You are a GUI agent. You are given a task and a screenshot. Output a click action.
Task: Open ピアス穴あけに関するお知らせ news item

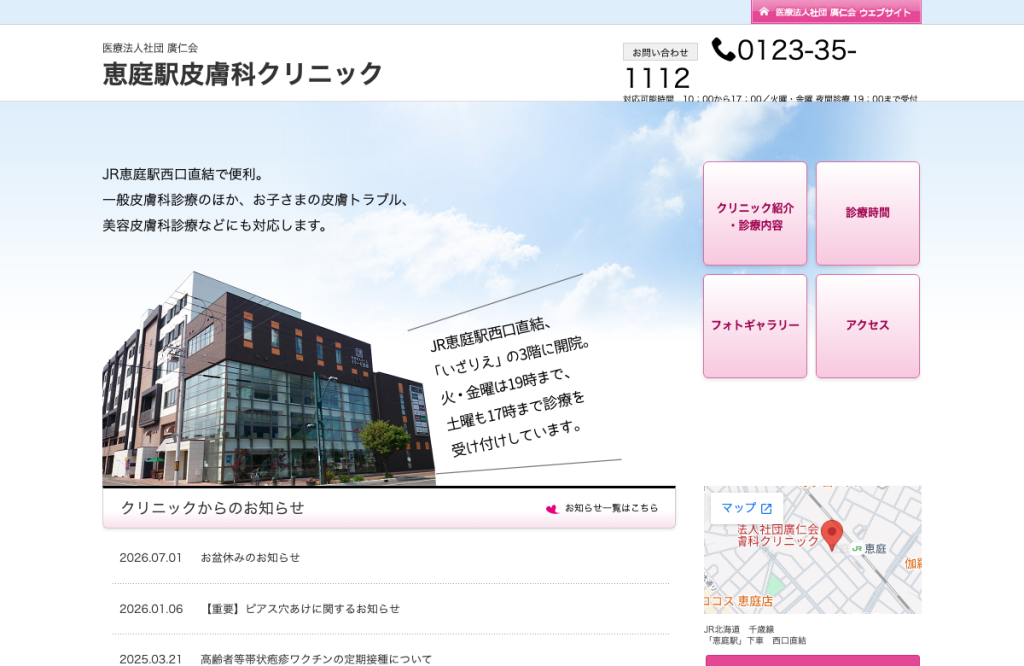pos(301,609)
